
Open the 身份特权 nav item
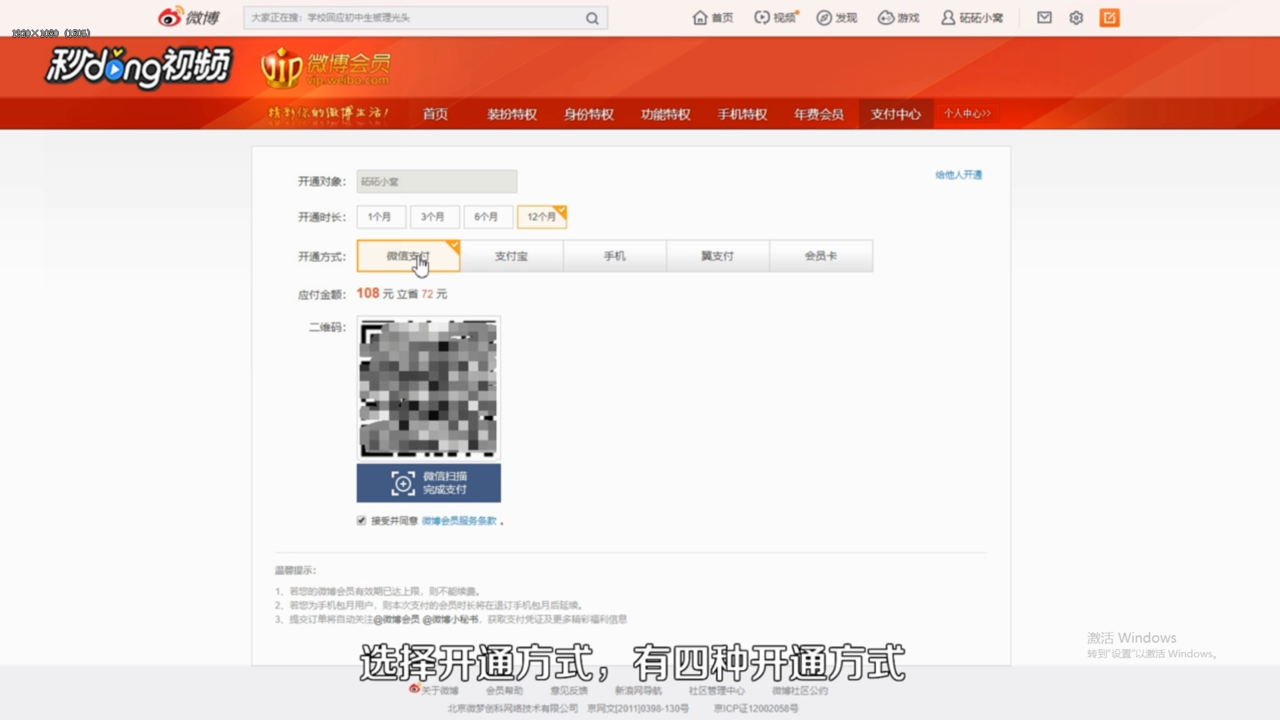tap(588, 114)
